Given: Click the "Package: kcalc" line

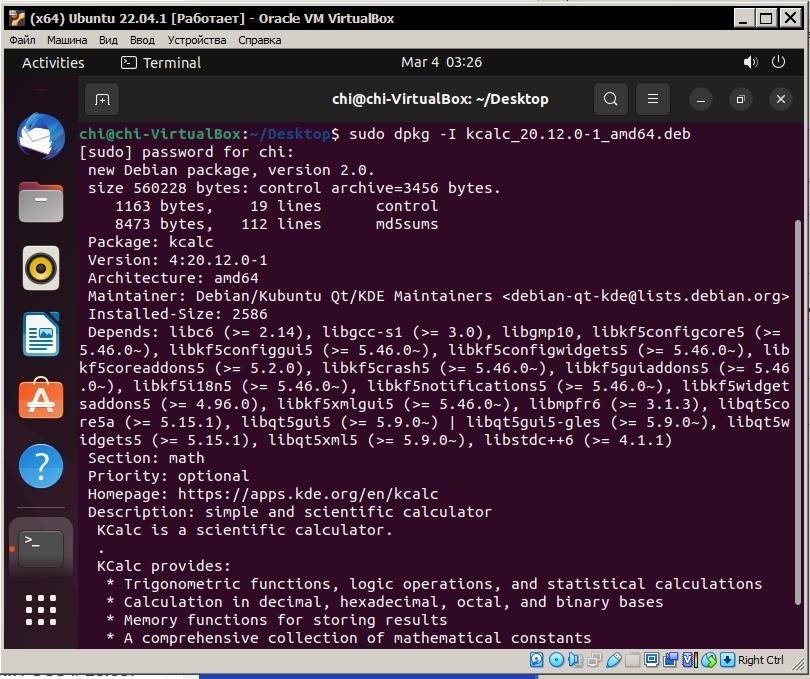Looking at the screenshot, I should pos(150,242).
